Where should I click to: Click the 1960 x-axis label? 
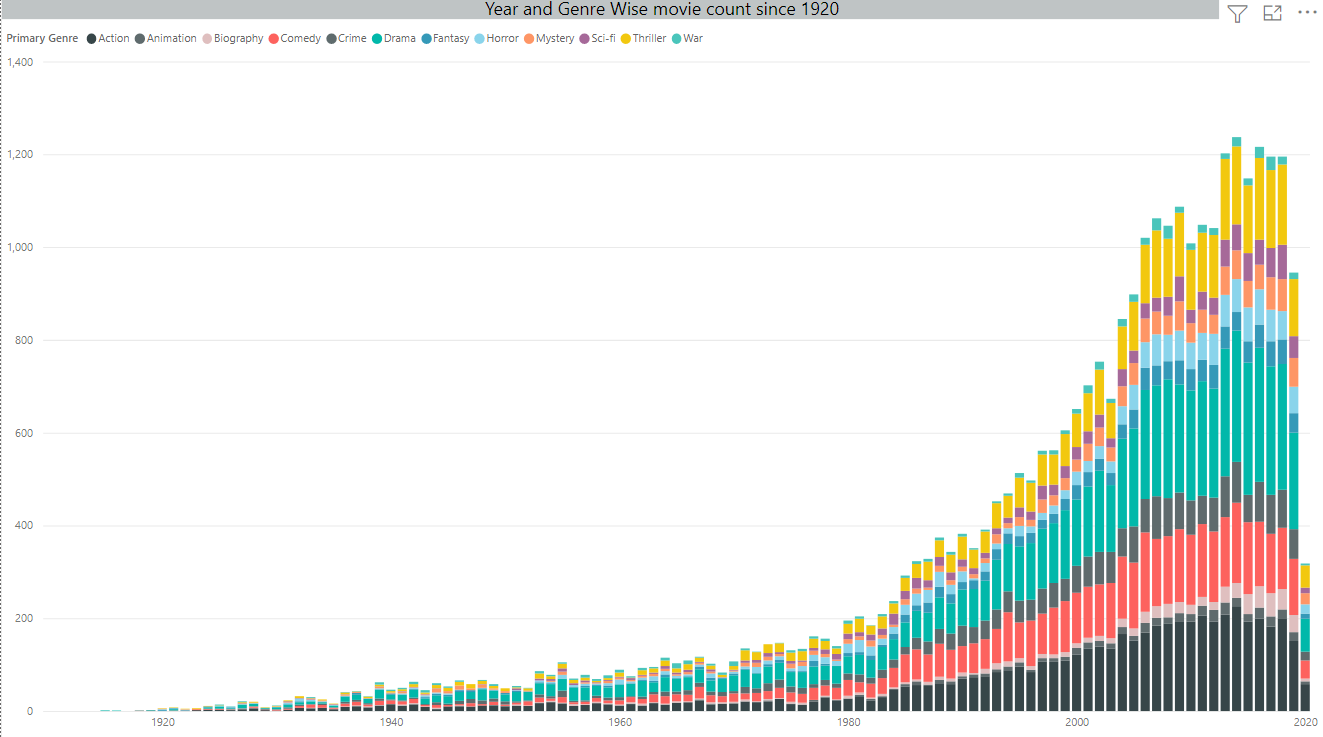tap(620, 722)
